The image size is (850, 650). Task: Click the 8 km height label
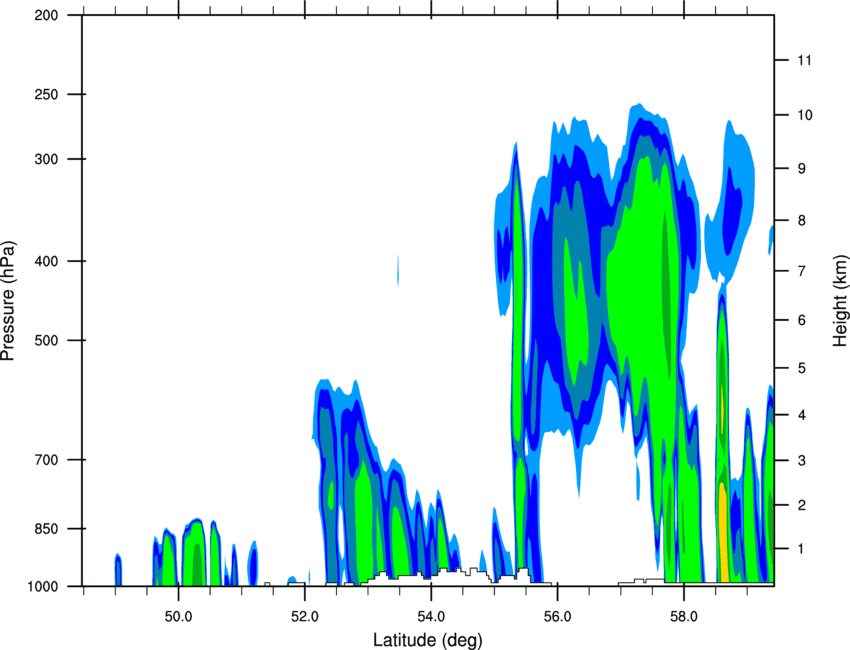coord(801,221)
